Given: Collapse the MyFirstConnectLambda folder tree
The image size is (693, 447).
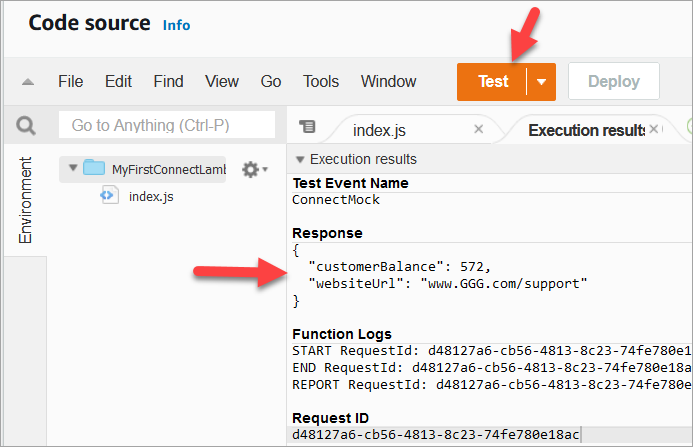Looking at the screenshot, I should [72, 168].
